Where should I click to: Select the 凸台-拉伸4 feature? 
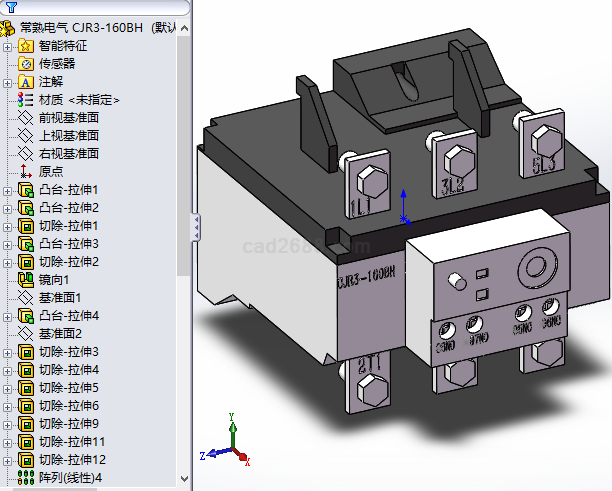pyautogui.click(x=68, y=316)
